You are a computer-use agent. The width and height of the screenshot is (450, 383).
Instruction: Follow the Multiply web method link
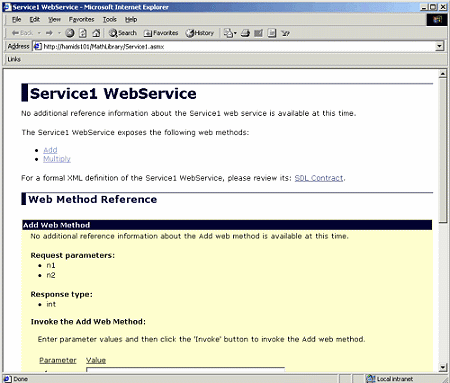click(x=57, y=159)
